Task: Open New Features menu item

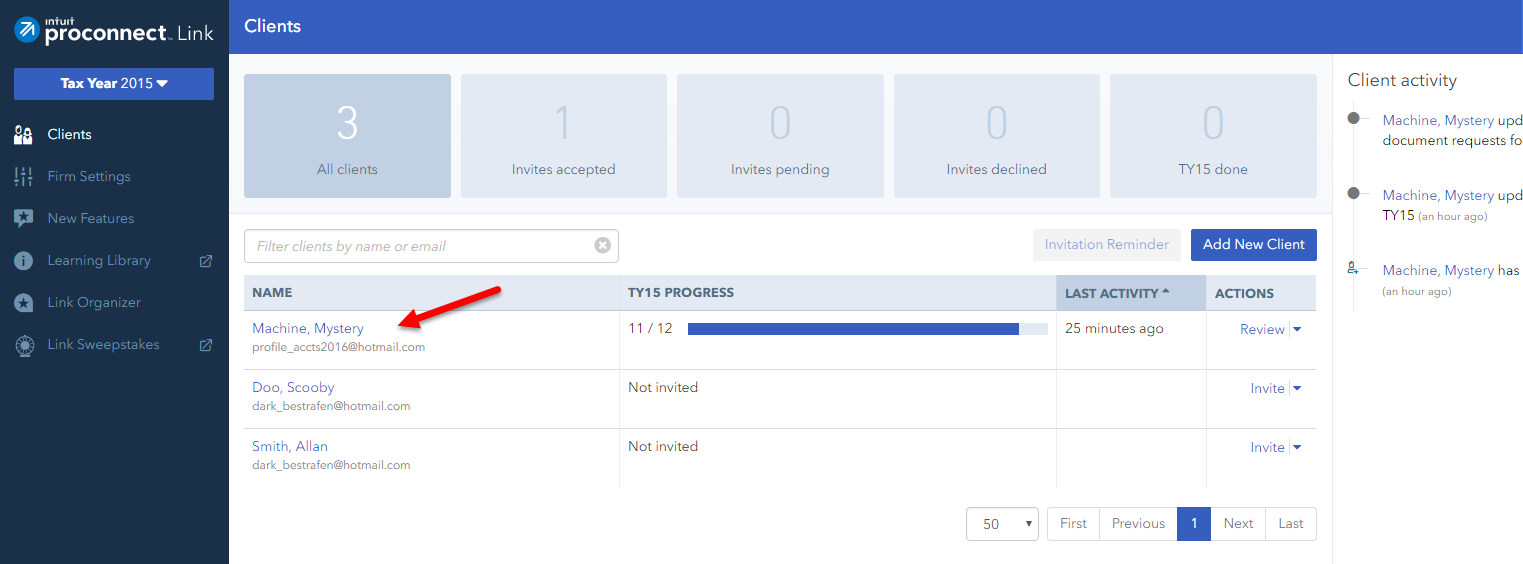Action: [91, 219]
